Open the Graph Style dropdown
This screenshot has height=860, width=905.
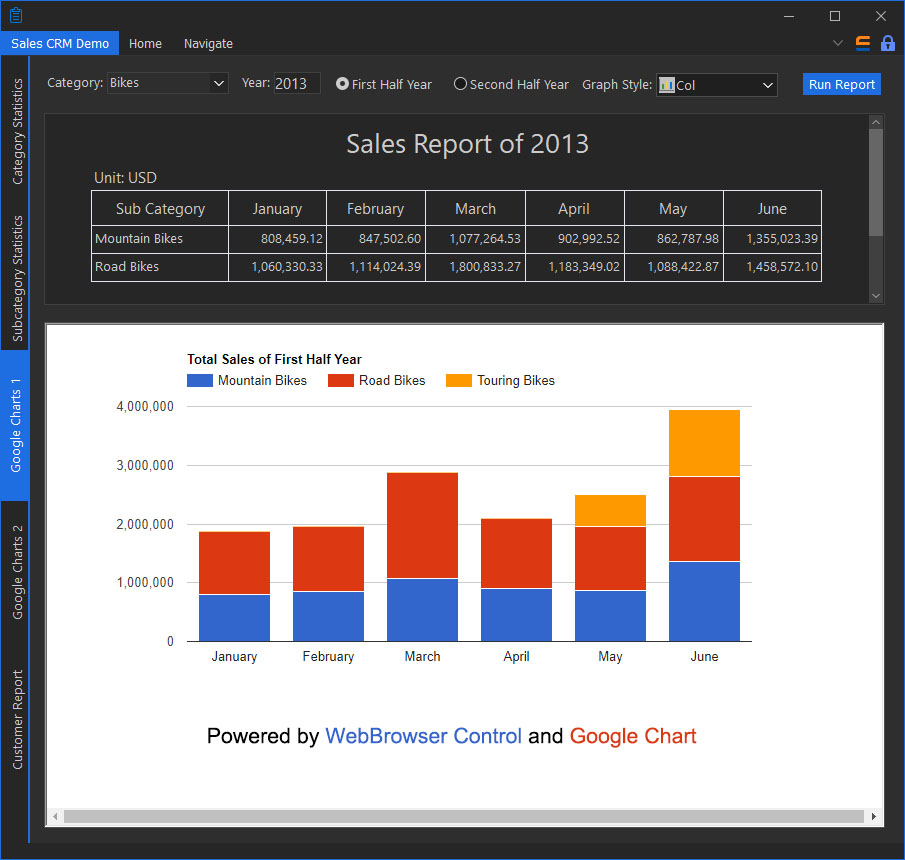(x=770, y=85)
